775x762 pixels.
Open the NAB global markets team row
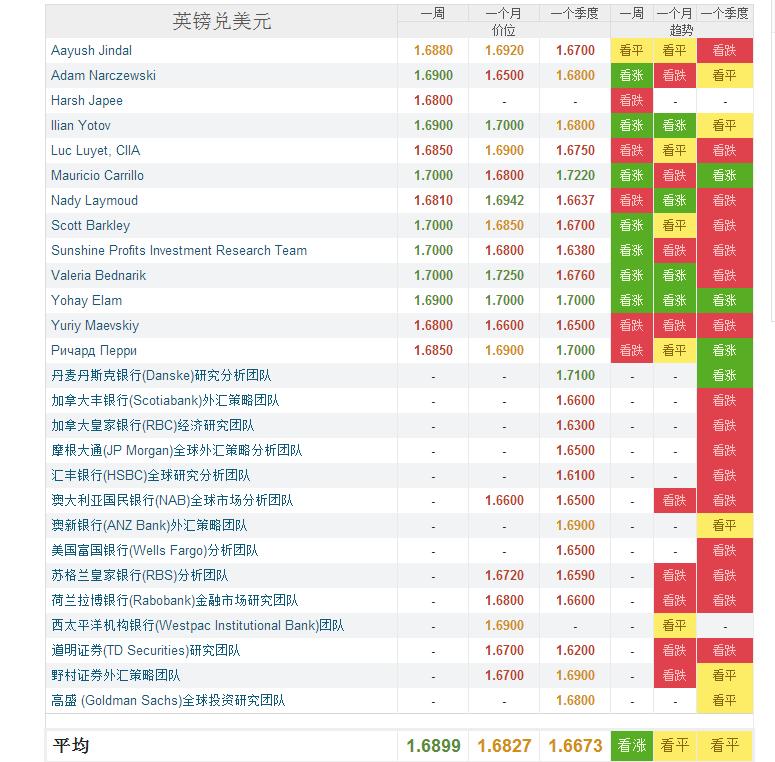coord(172,500)
